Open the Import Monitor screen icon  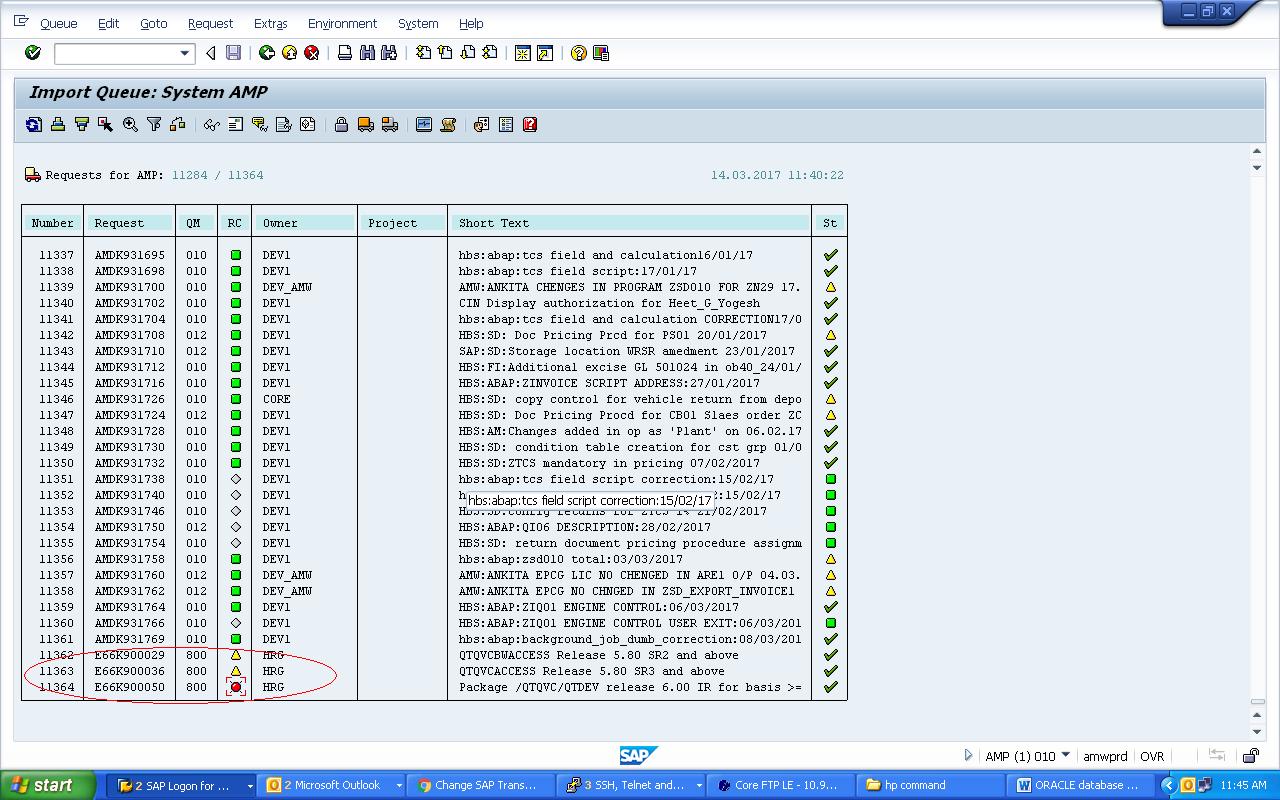pos(424,124)
